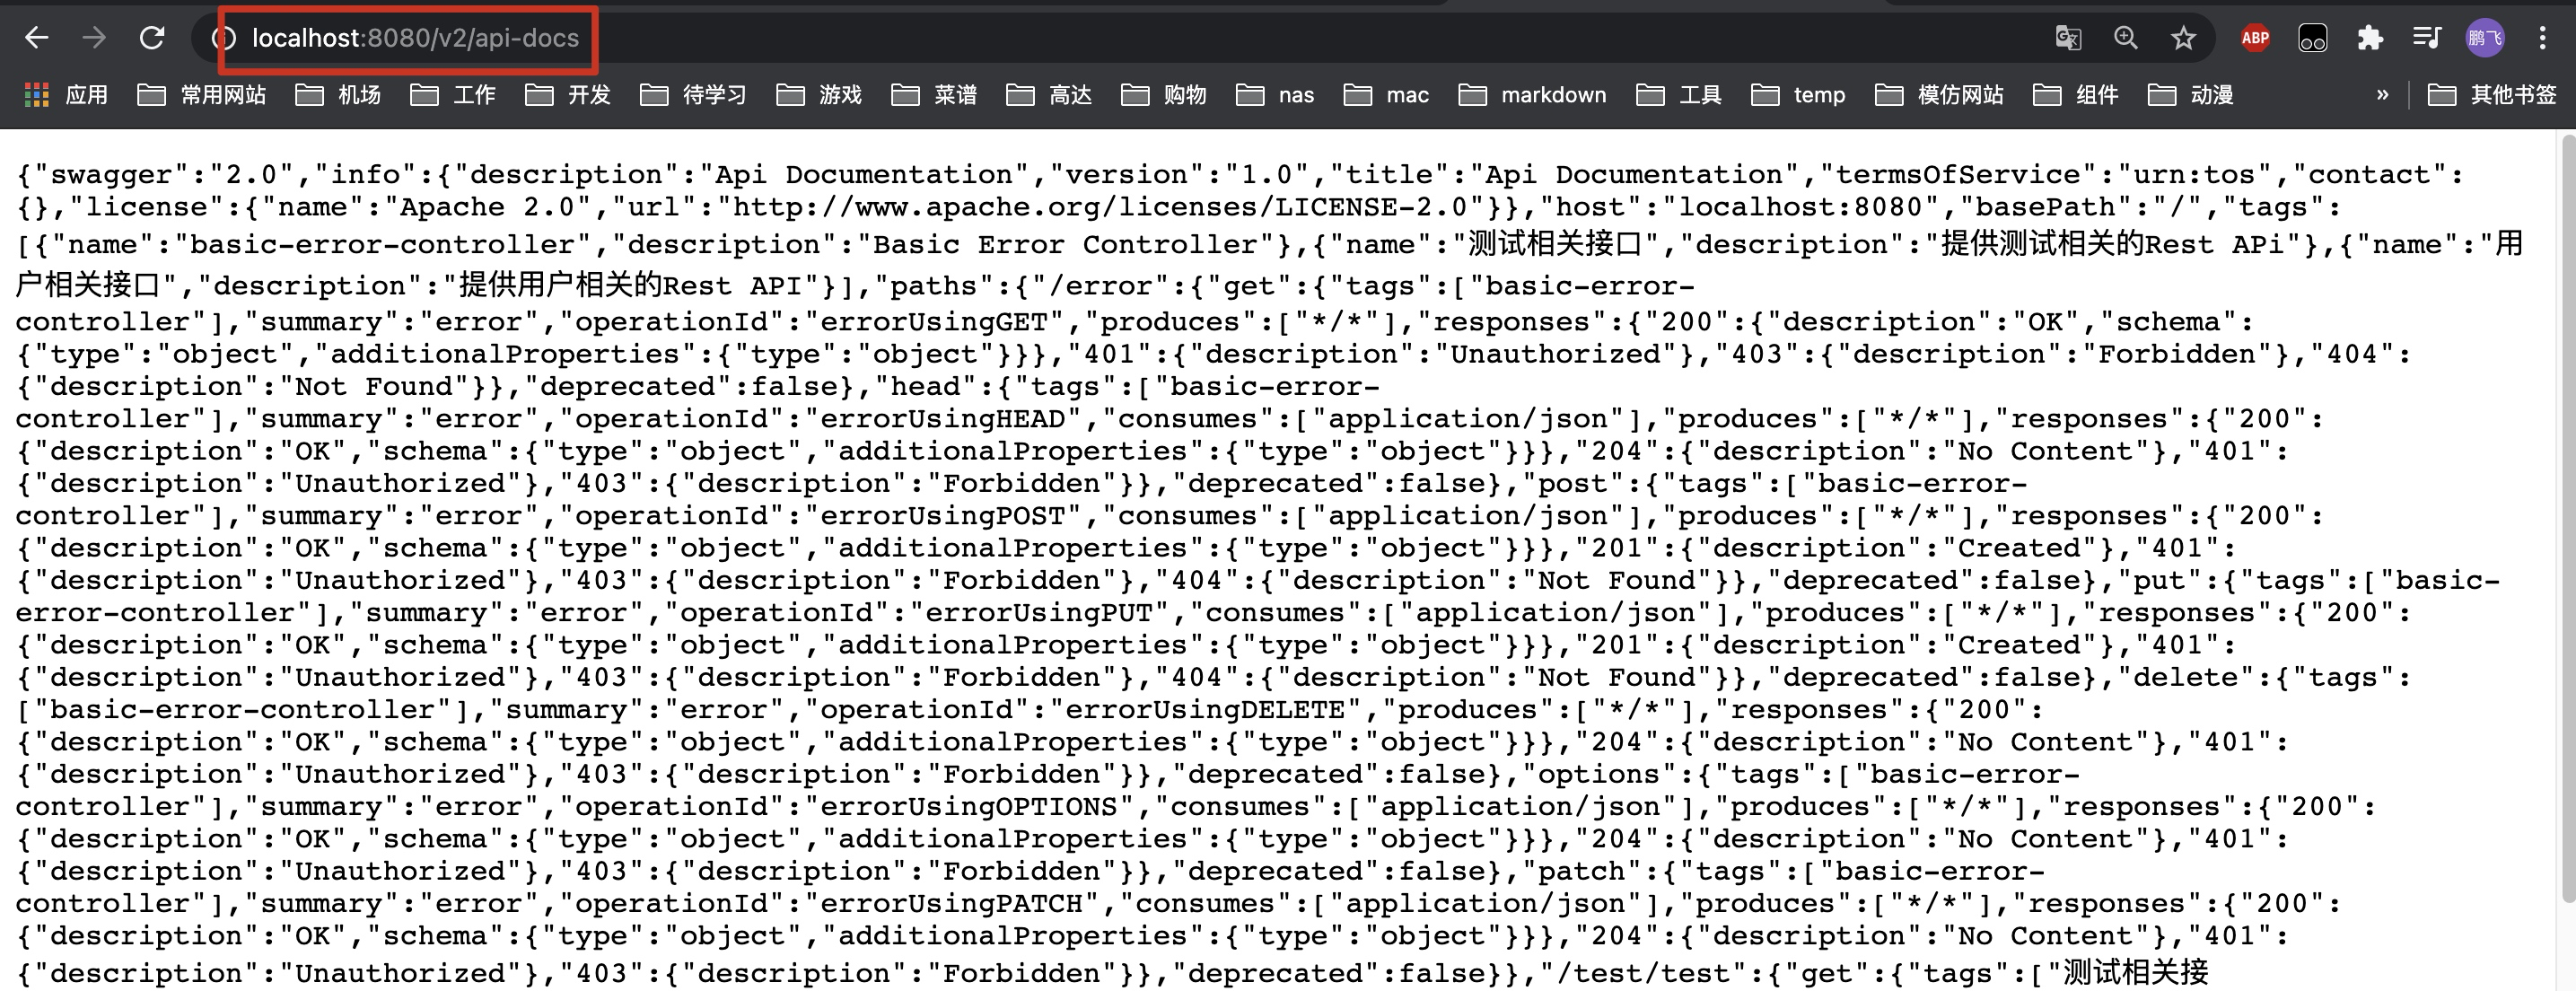This screenshot has height=991, width=2576.
Task: Open the 鹏飞 profile avatar
Action: [x=2485, y=38]
